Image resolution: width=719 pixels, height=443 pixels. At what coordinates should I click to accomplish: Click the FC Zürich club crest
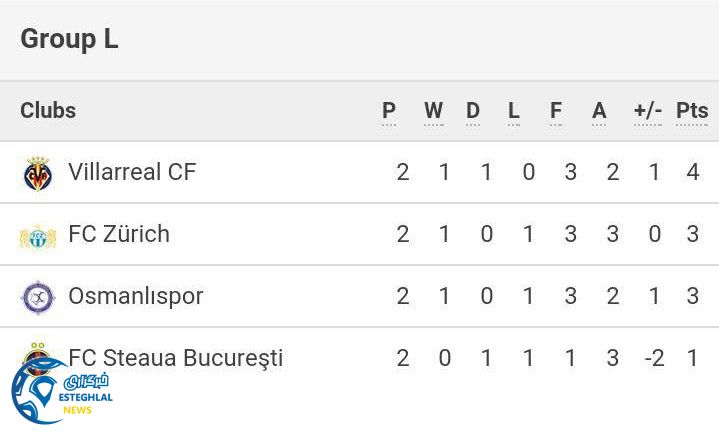tap(38, 236)
